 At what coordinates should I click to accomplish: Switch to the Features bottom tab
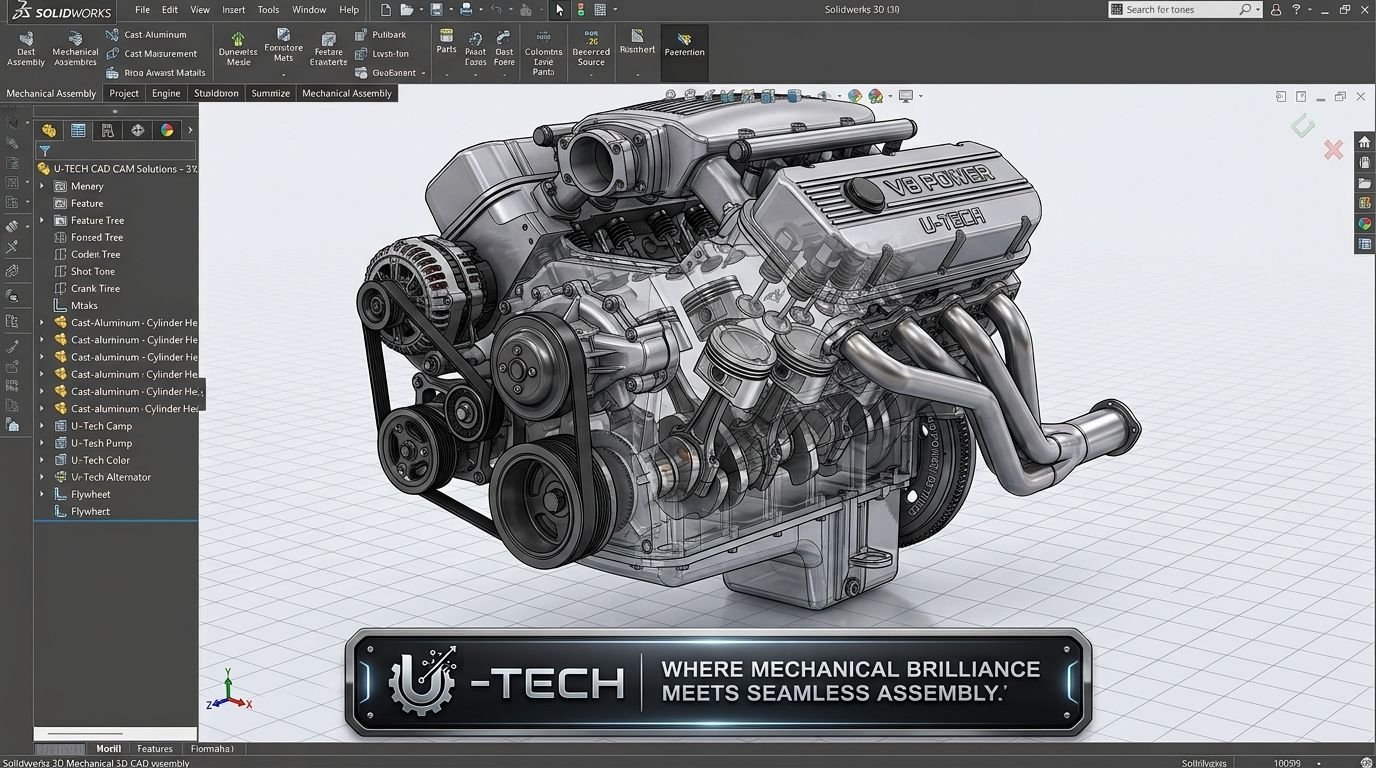click(155, 748)
